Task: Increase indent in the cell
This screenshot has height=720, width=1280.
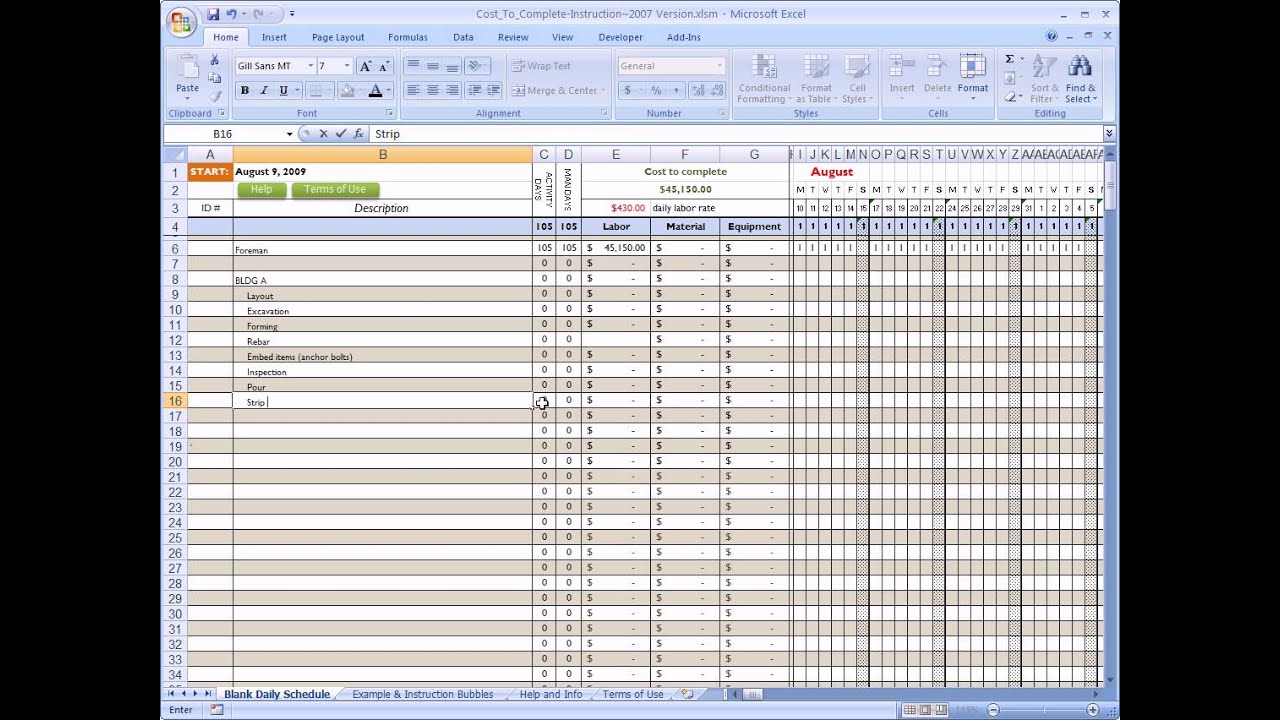Action: pyautogui.click(x=493, y=90)
